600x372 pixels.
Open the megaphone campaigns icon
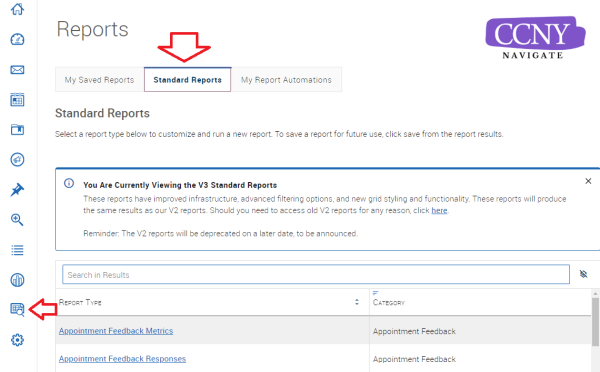17,160
